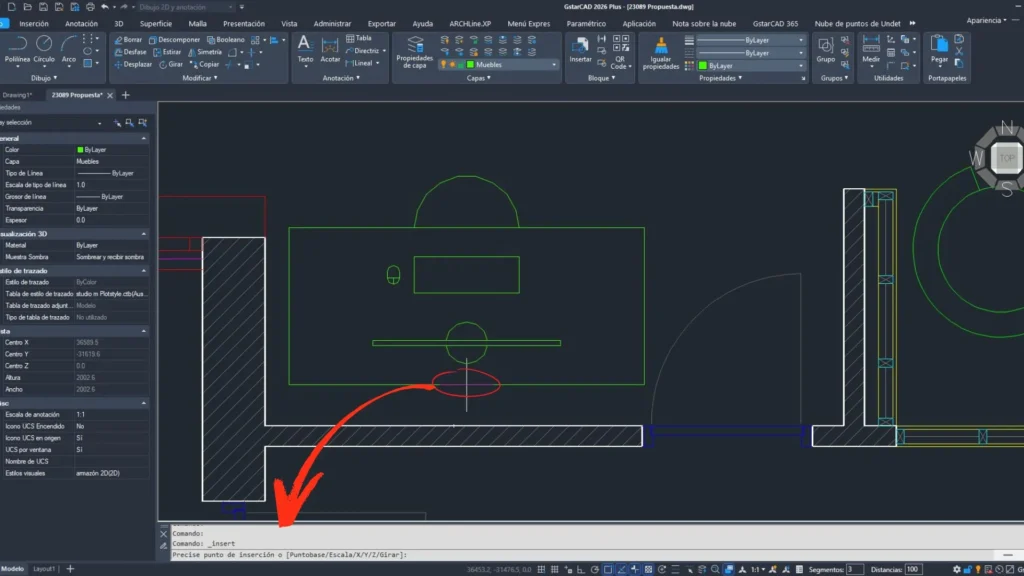The height and width of the screenshot is (576, 1024).
Task: Insert a Tabla table
Action: click(359, 39)
